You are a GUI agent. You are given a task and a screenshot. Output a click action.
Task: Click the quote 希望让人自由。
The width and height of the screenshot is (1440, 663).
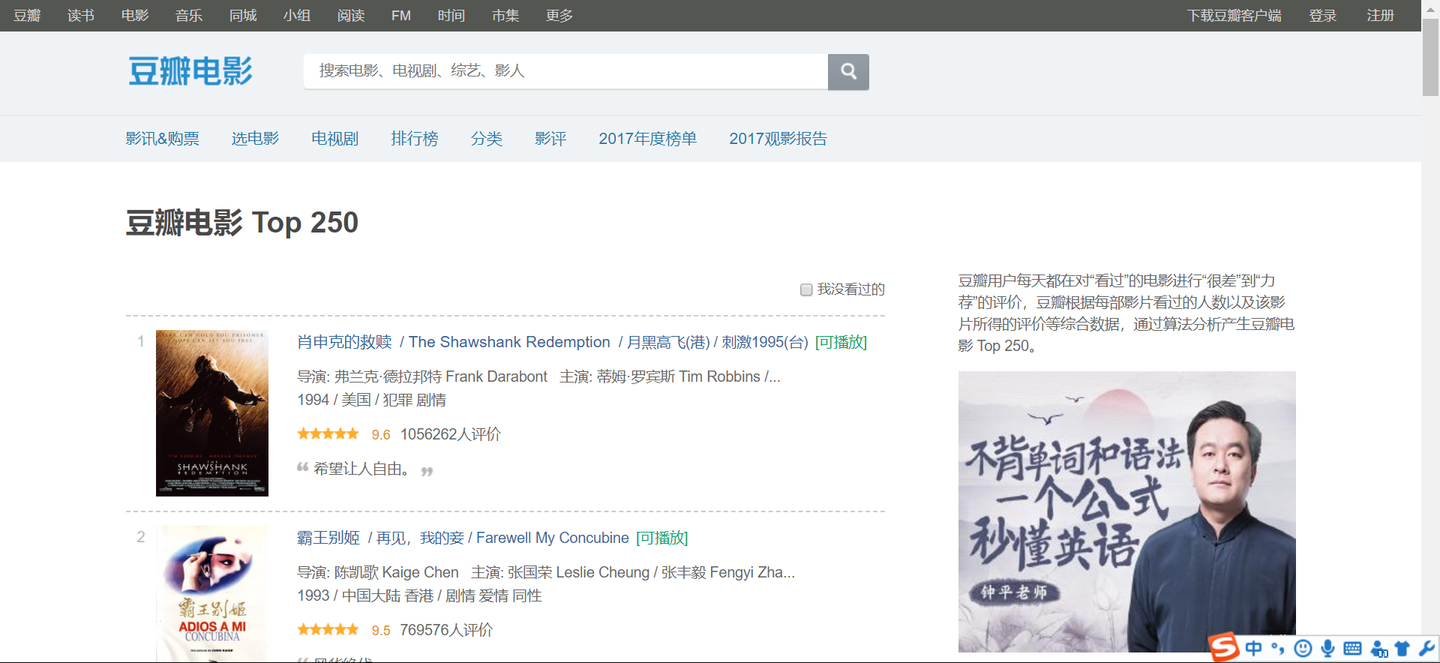[362, 469]
